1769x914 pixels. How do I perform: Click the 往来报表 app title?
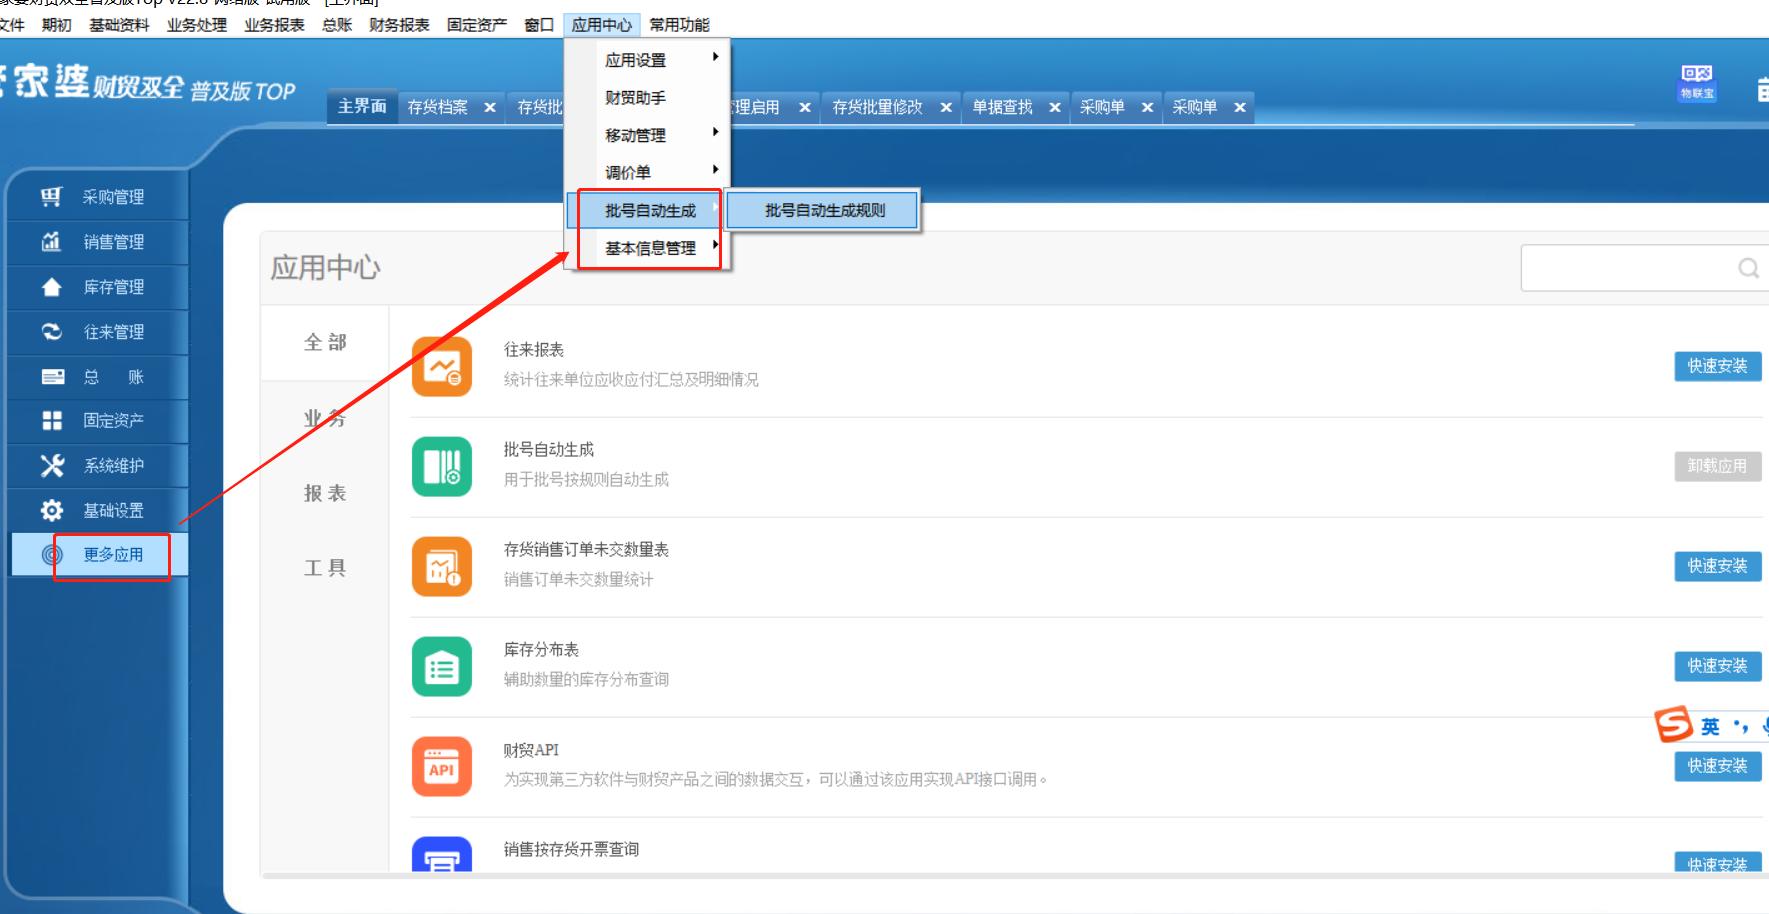534,350
